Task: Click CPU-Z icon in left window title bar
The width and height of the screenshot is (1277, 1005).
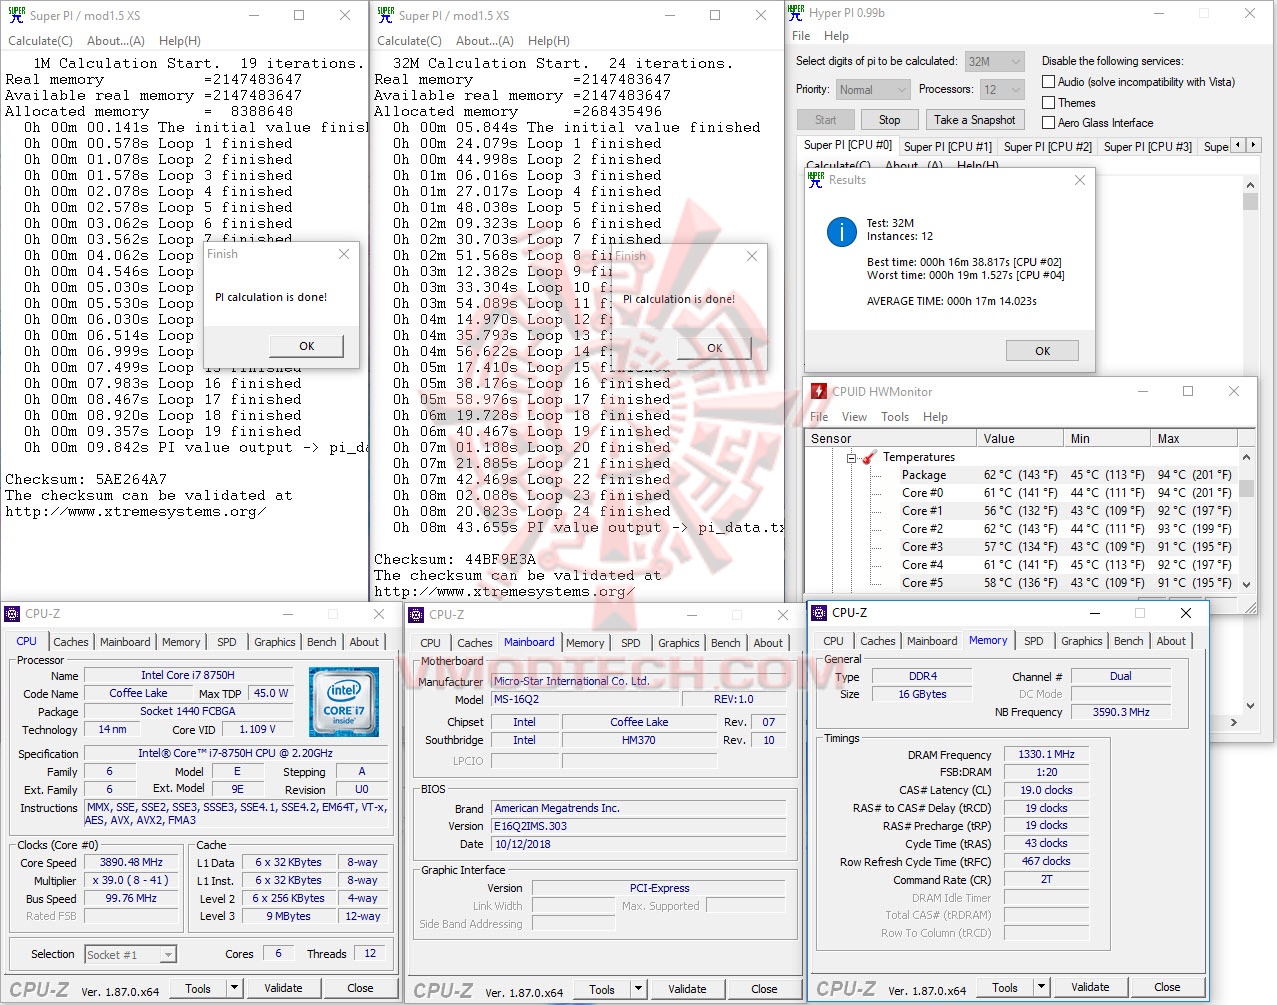Action: click(x=13, y=614)
